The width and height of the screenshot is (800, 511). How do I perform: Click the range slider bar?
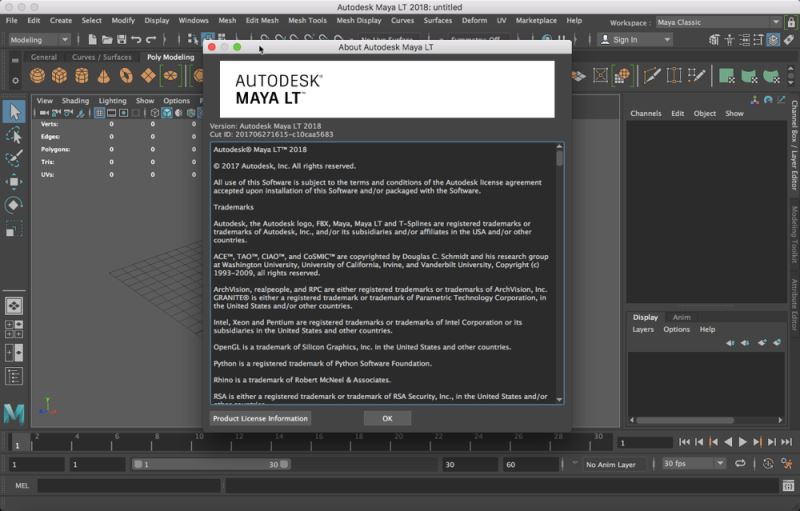(x=211, y=464)
